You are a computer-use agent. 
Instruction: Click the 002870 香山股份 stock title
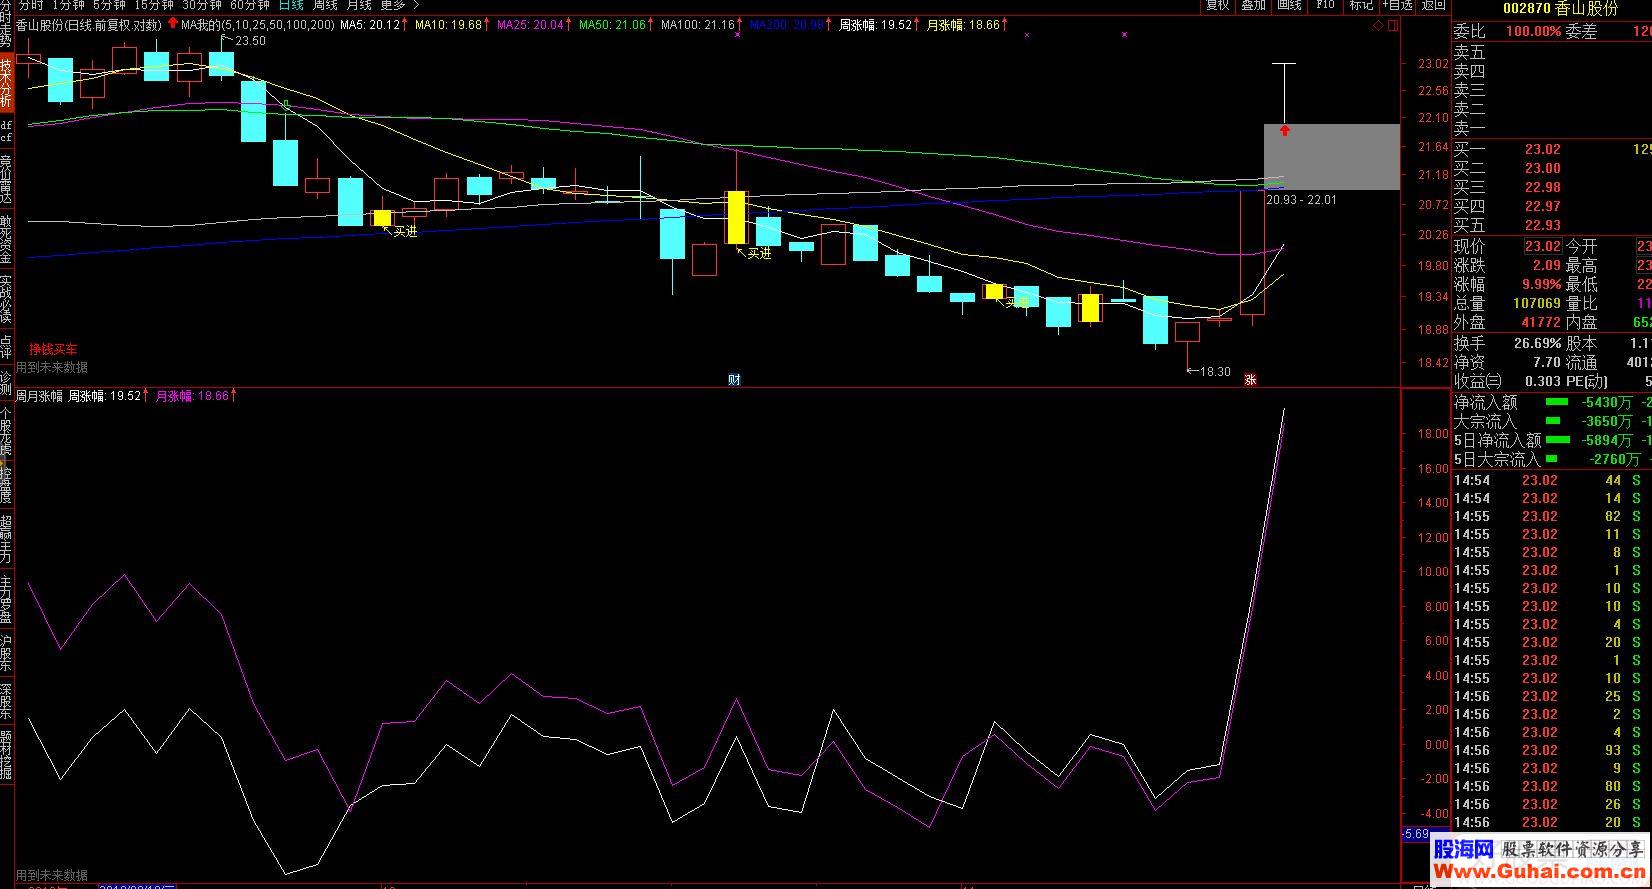pyautogui.click(x=1558, y=8)
